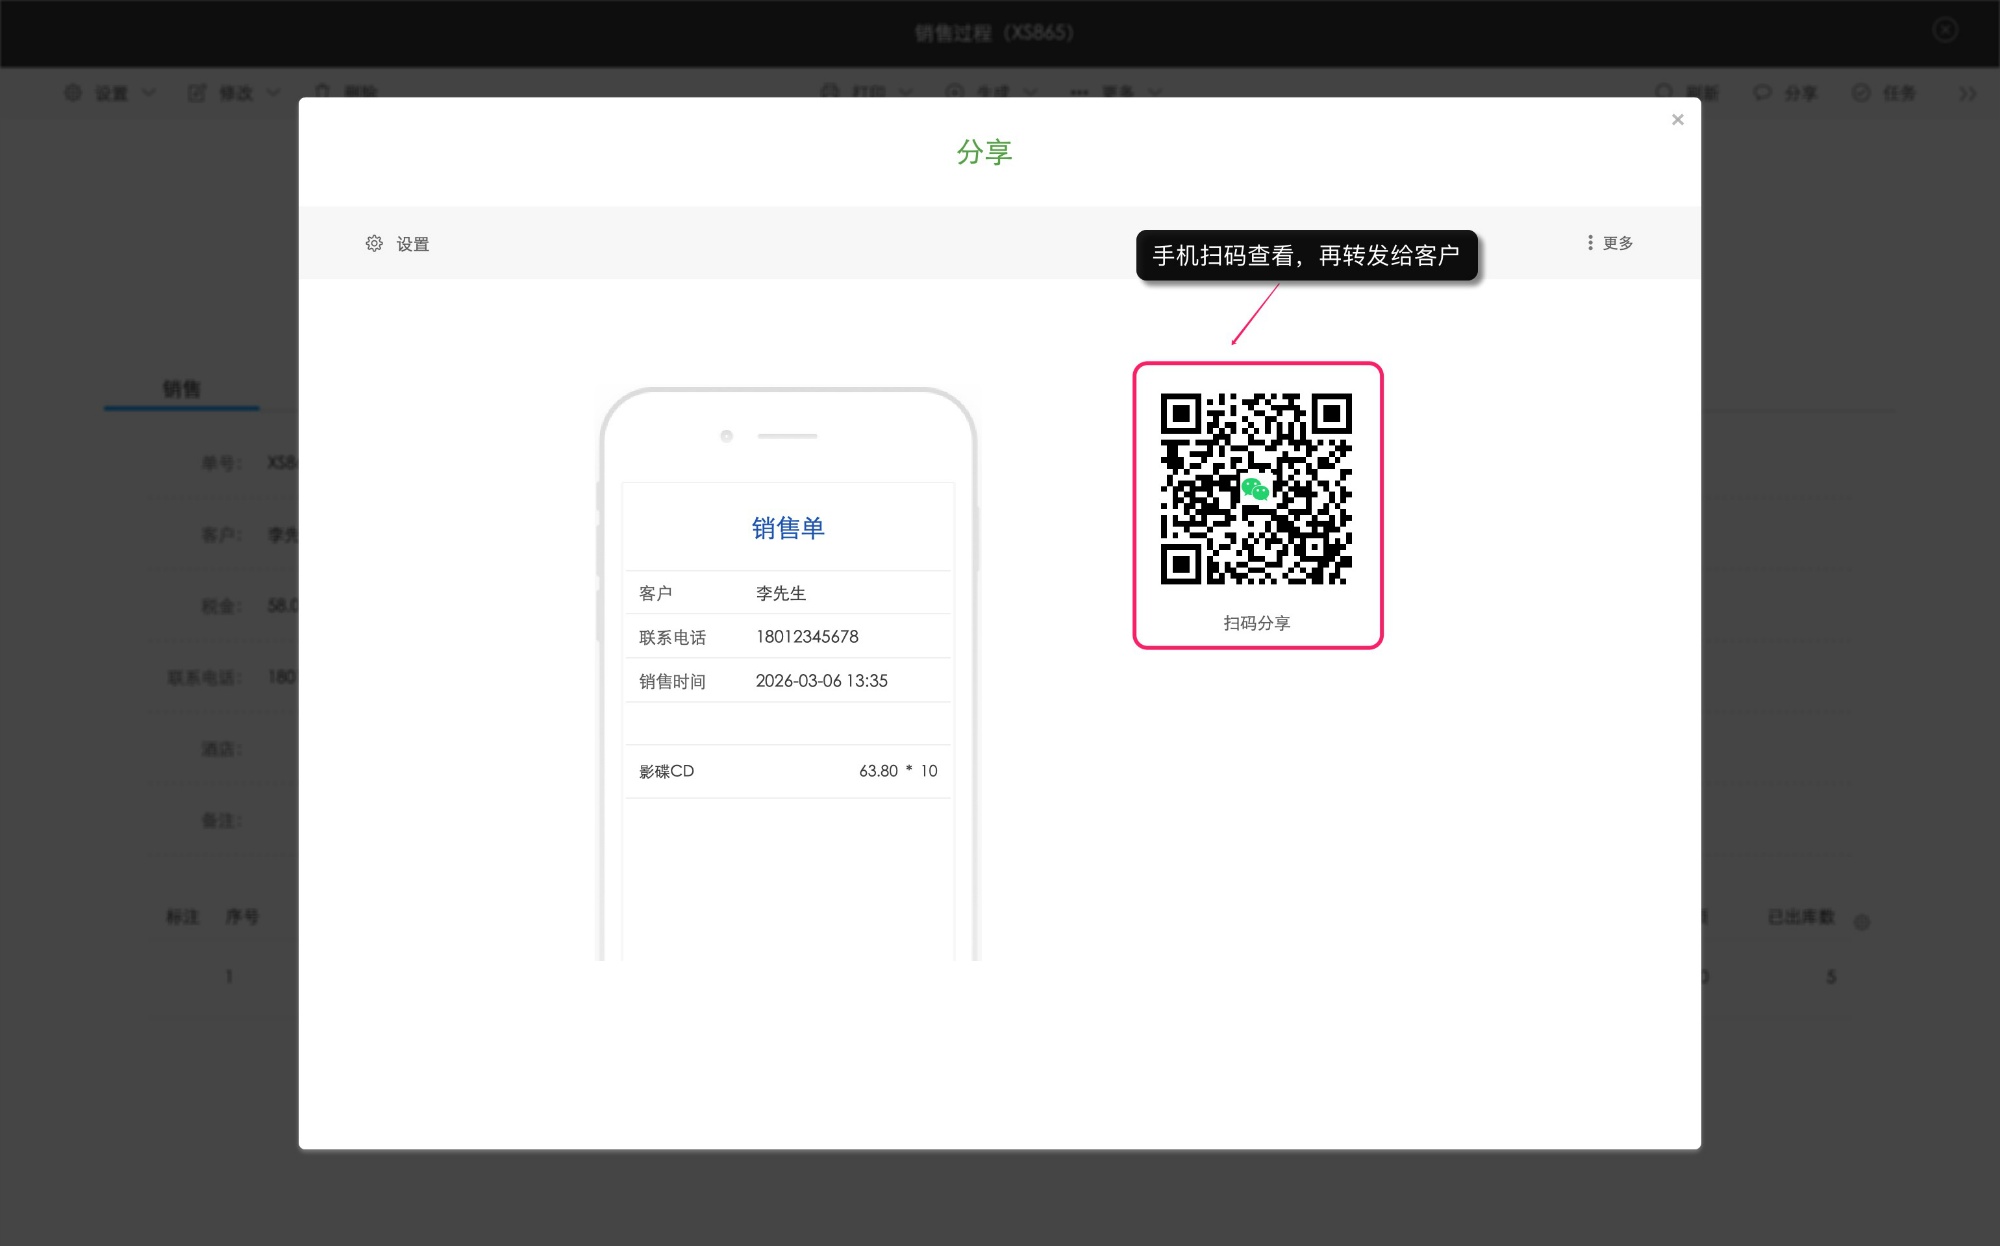Open the 销售过程（XS865）title bar menu
2000x1246 pixels.
coord(991,32)
